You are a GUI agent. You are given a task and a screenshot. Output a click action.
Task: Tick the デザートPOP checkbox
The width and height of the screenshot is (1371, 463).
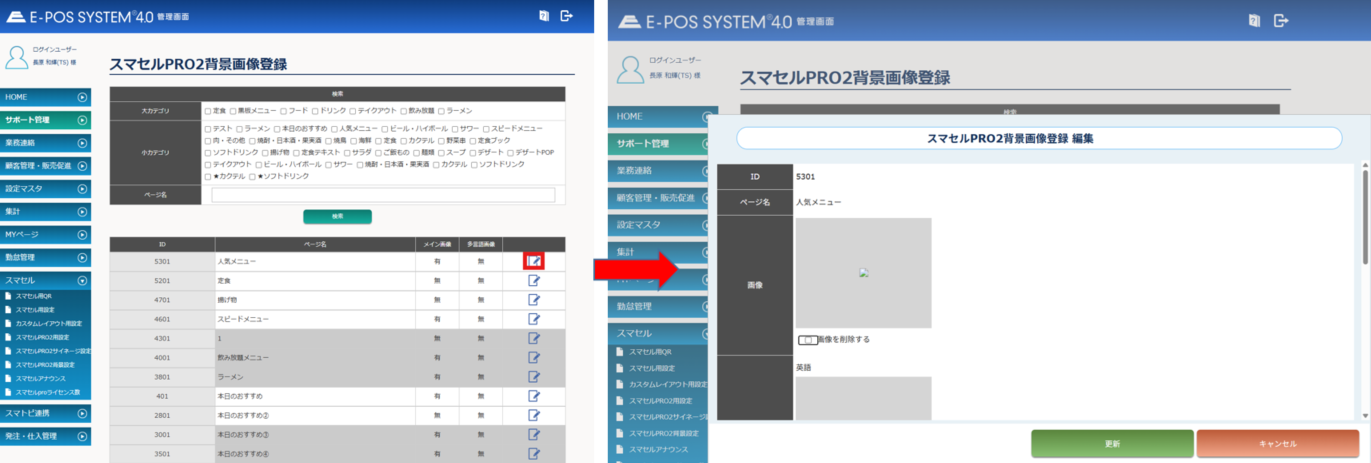[510, 153]
